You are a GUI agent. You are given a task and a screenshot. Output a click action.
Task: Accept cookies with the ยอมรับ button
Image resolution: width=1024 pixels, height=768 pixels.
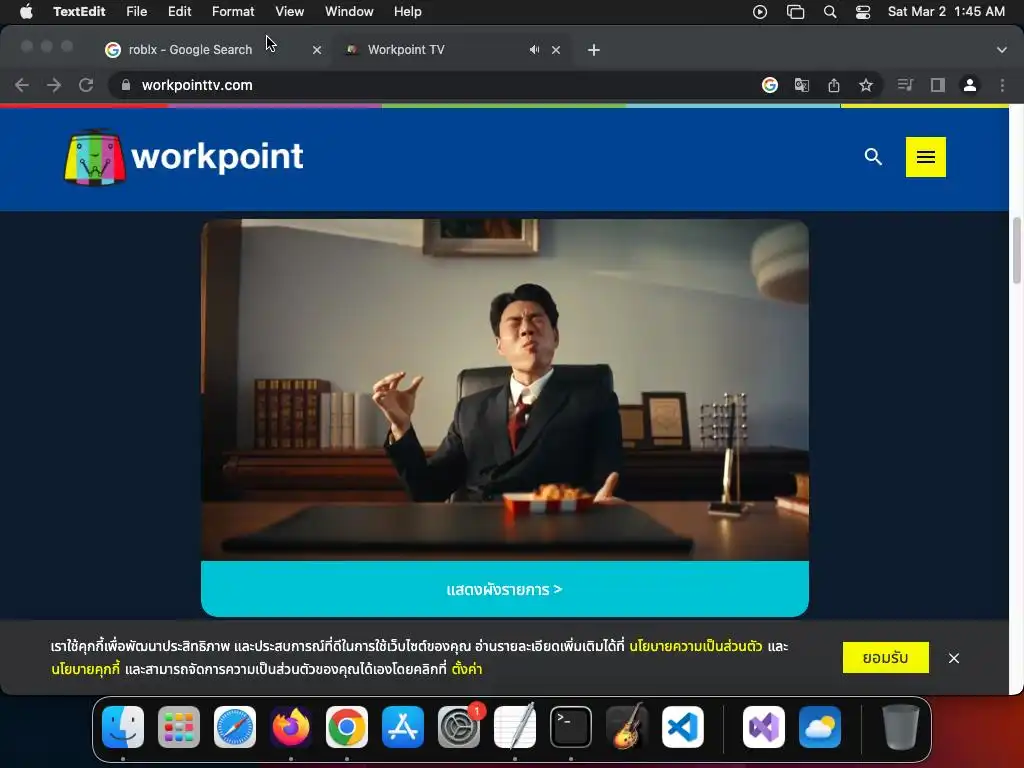click(x=886, y=658)
